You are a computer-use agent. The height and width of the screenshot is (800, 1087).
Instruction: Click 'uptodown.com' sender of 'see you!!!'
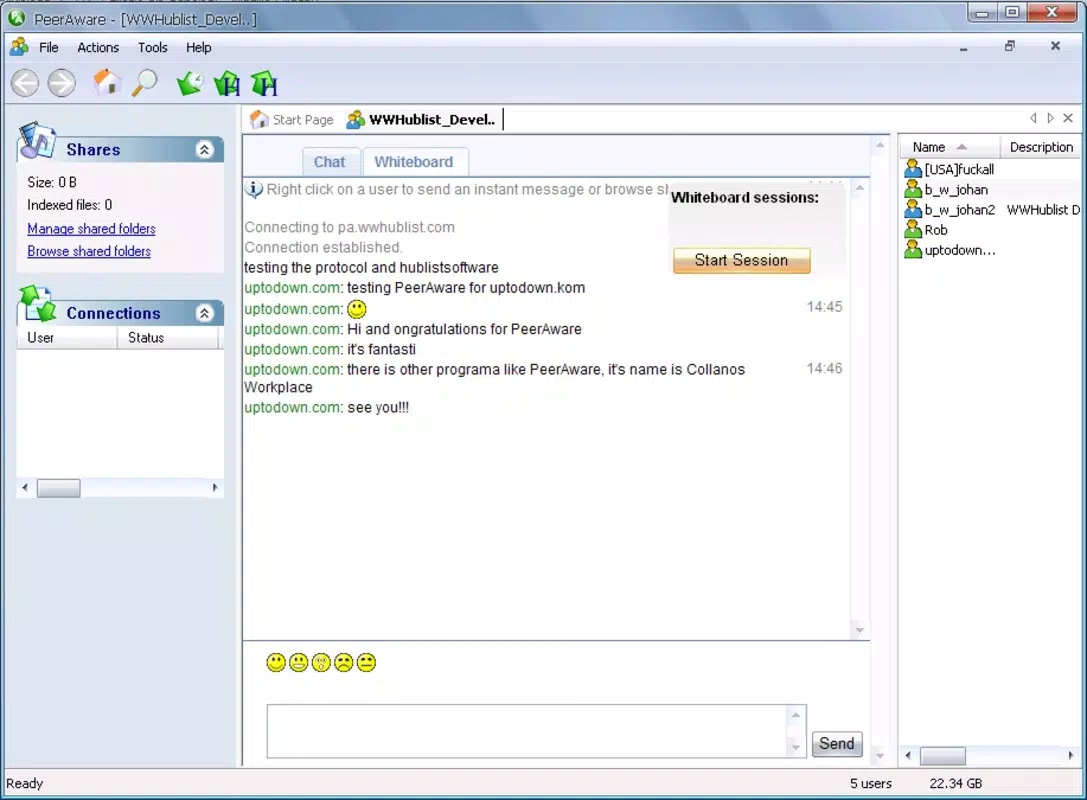pos(293,408)
